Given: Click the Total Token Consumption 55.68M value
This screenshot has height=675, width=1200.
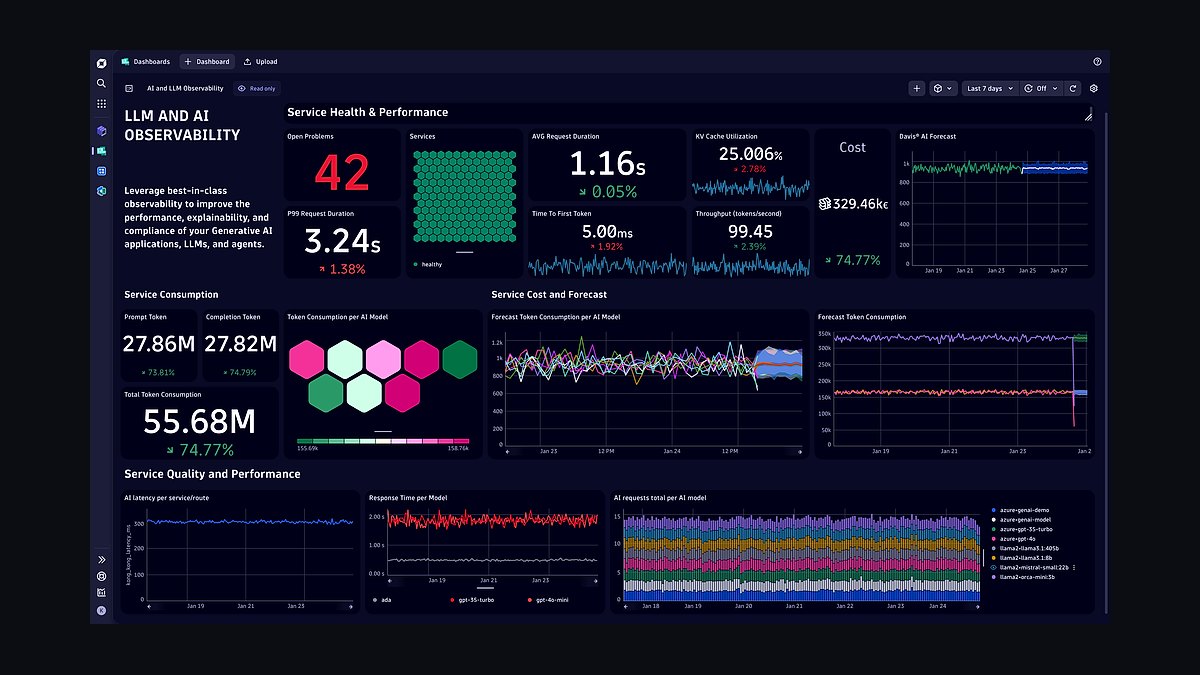Looking at the screenshot, I should 199,422.
